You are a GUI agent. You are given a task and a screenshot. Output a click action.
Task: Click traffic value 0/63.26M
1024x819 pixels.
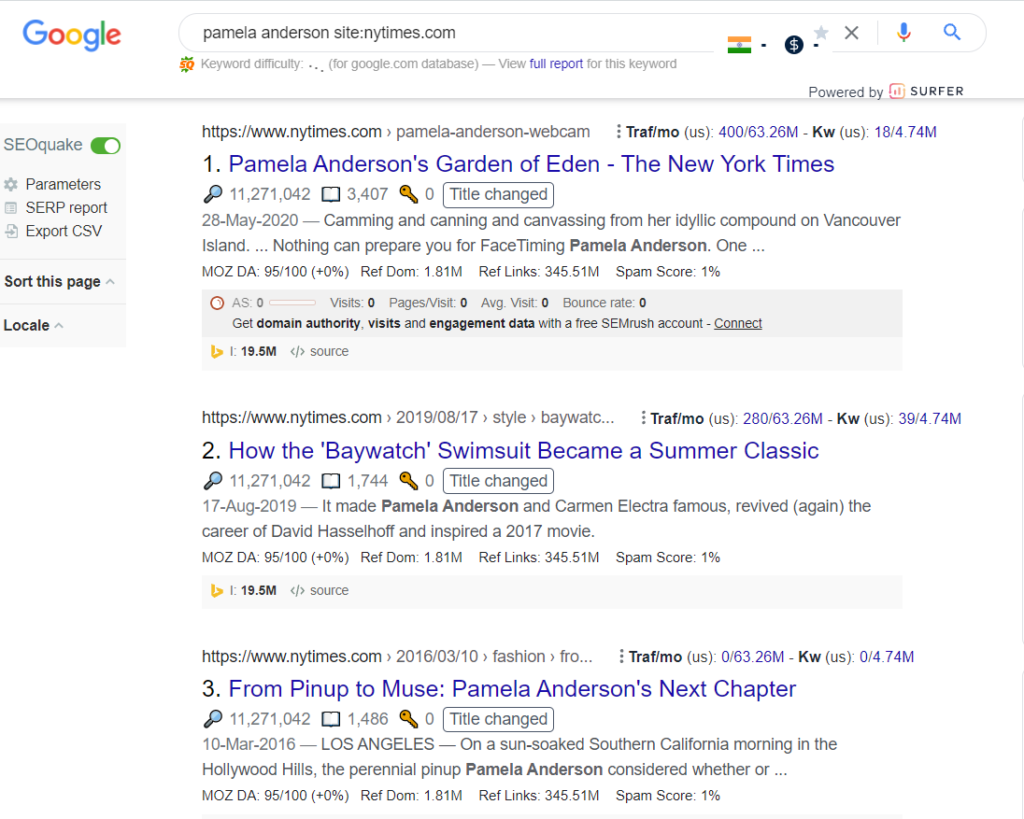(752, 657)
